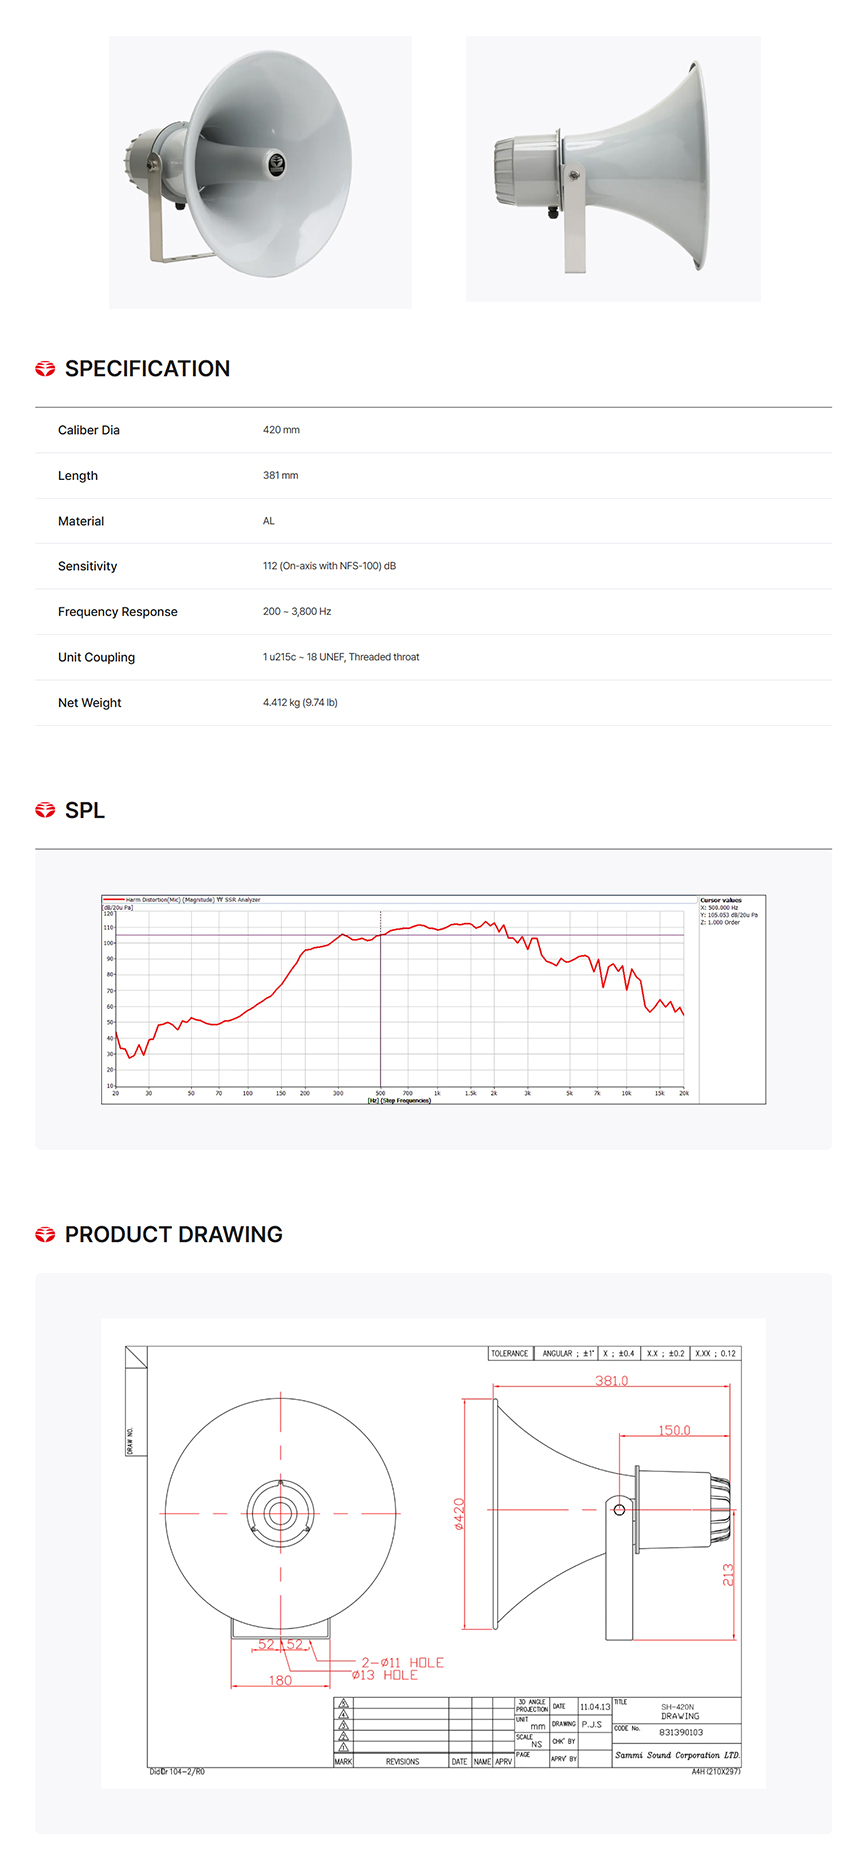Click the emblem at the horn speaker's center

pos(276,162)
